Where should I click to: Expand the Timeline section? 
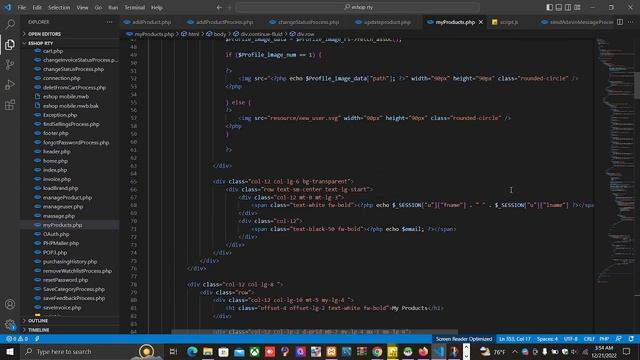click(38, 330)
